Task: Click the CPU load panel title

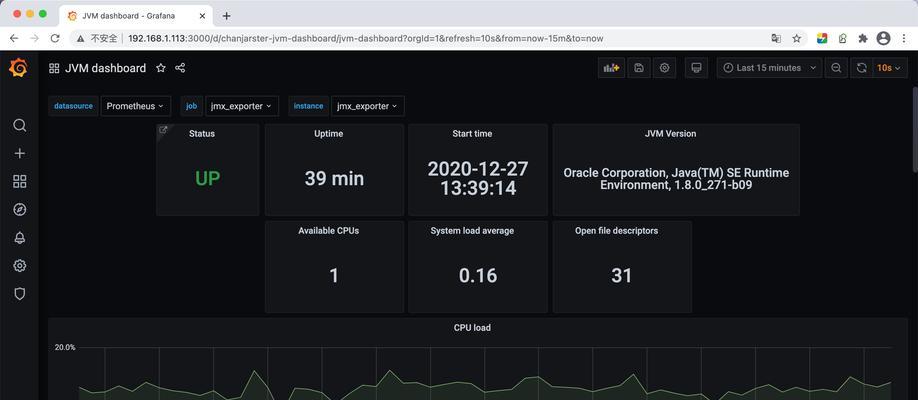Action: (x=472, y=328)
